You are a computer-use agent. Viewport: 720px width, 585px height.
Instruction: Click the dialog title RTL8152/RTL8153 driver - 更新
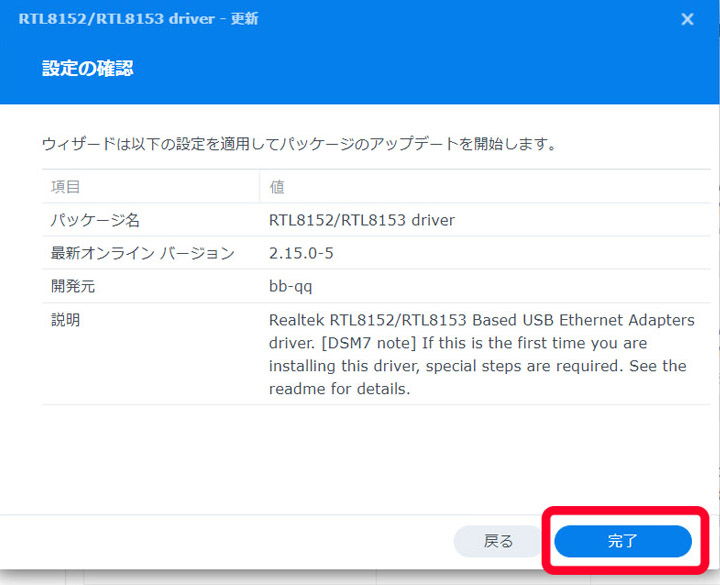138,19
